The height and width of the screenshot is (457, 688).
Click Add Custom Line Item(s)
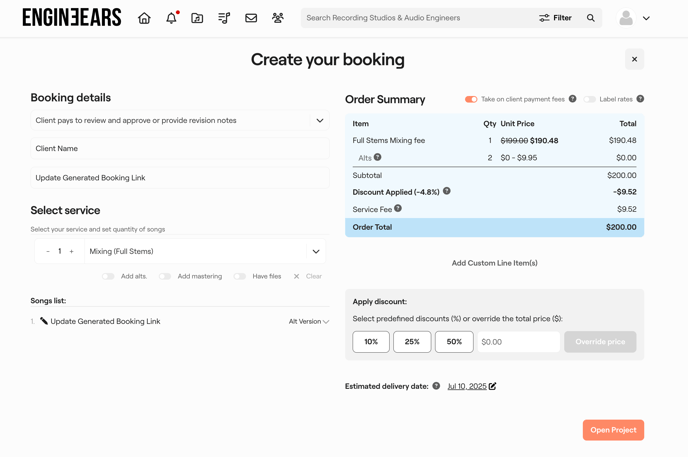point(494,263)
